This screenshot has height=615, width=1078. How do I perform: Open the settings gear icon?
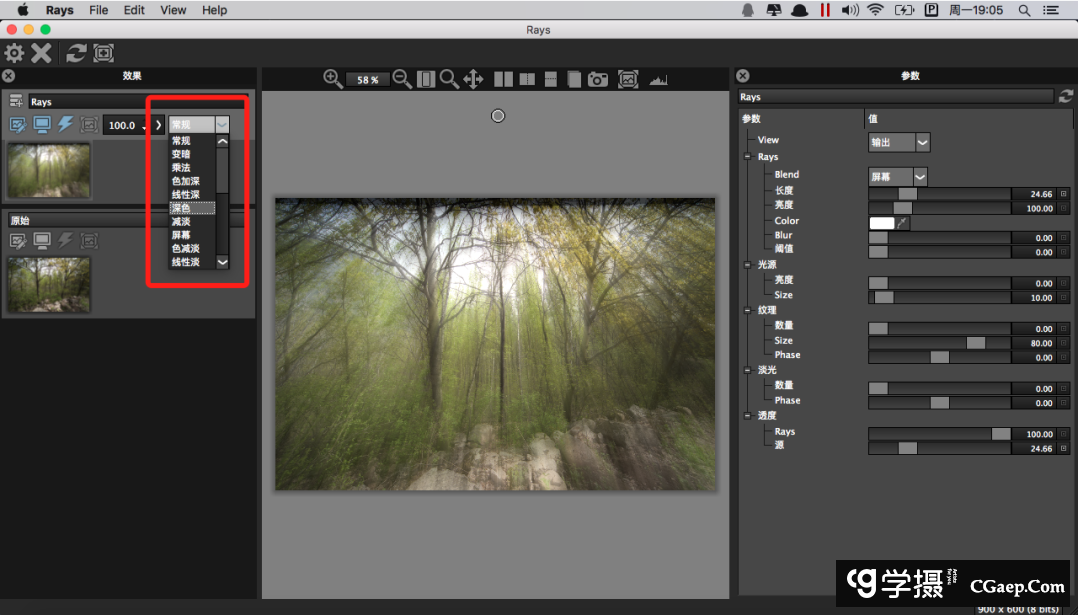(x=13, y=53)
